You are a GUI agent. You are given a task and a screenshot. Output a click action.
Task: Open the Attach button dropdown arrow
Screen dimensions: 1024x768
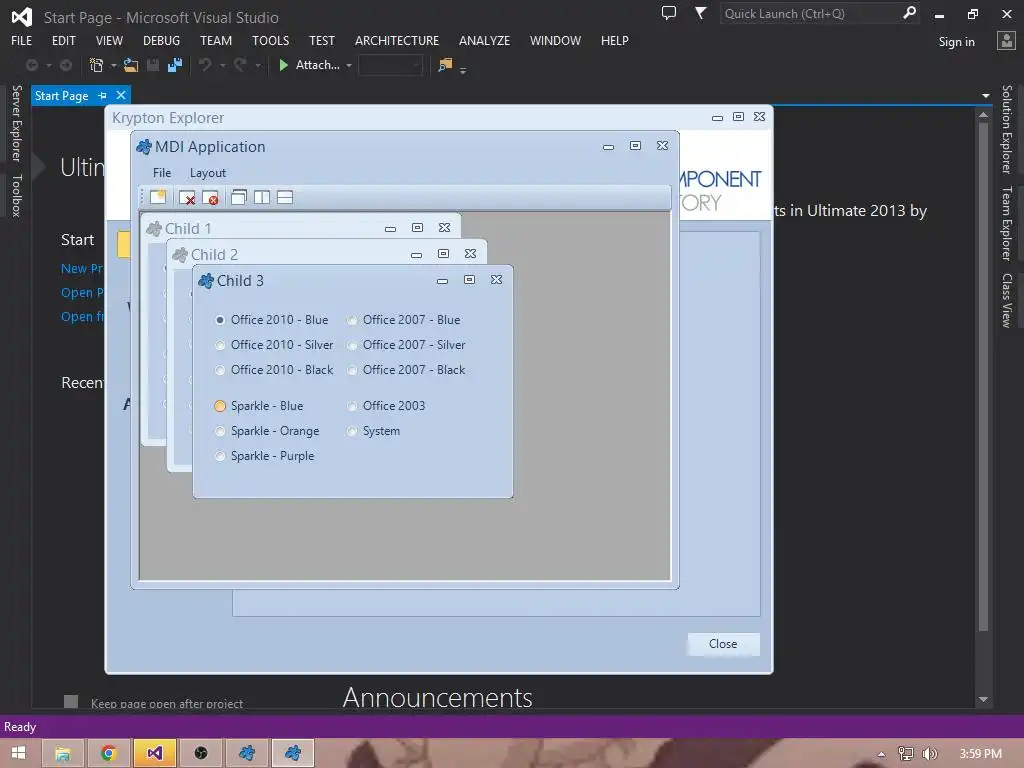point(349,65)
